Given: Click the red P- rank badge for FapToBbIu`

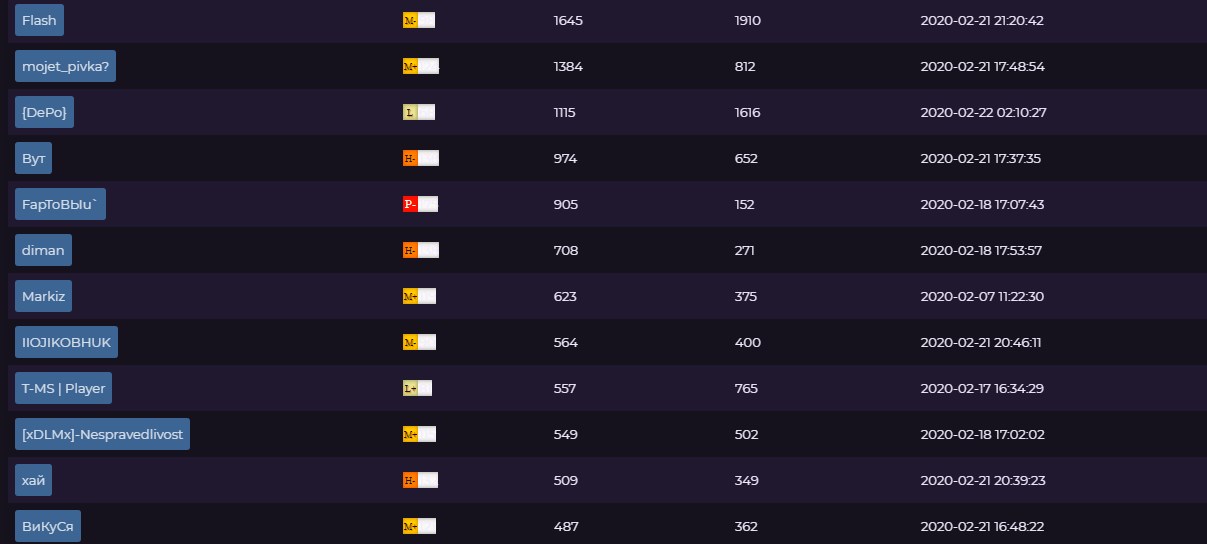Looking at the screenshot, I should click(x=420, y=205).
